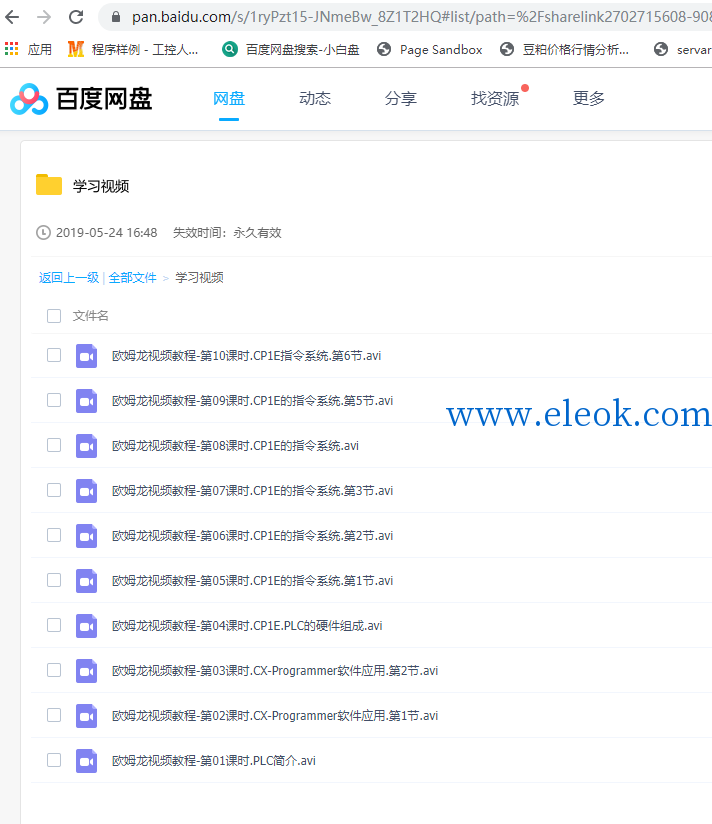The height and width of the screenshot is (824, 712).
Task: Open 第02课时.CX-Programmer软件应用.第1节.avi
Action: (275, 716)
